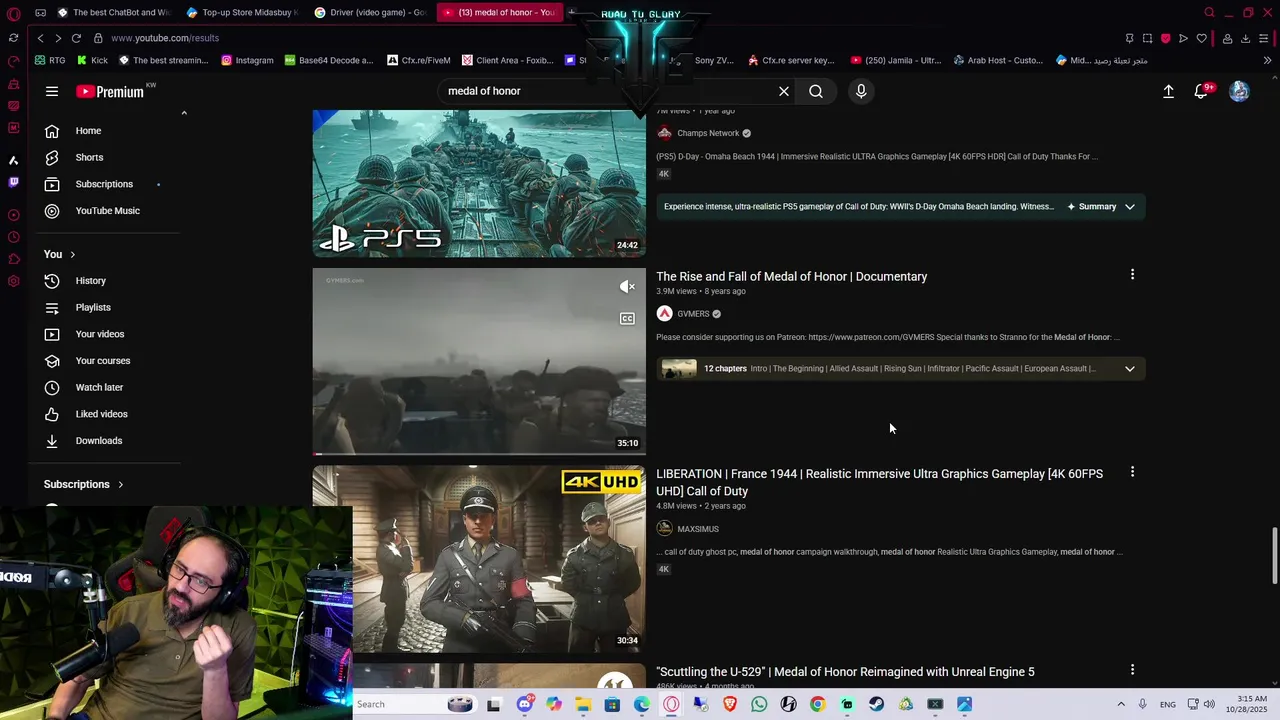Click the page vertical scrollbar thumb
The height and width of the screenshot is (720, 1280).
pos(1274,555)
